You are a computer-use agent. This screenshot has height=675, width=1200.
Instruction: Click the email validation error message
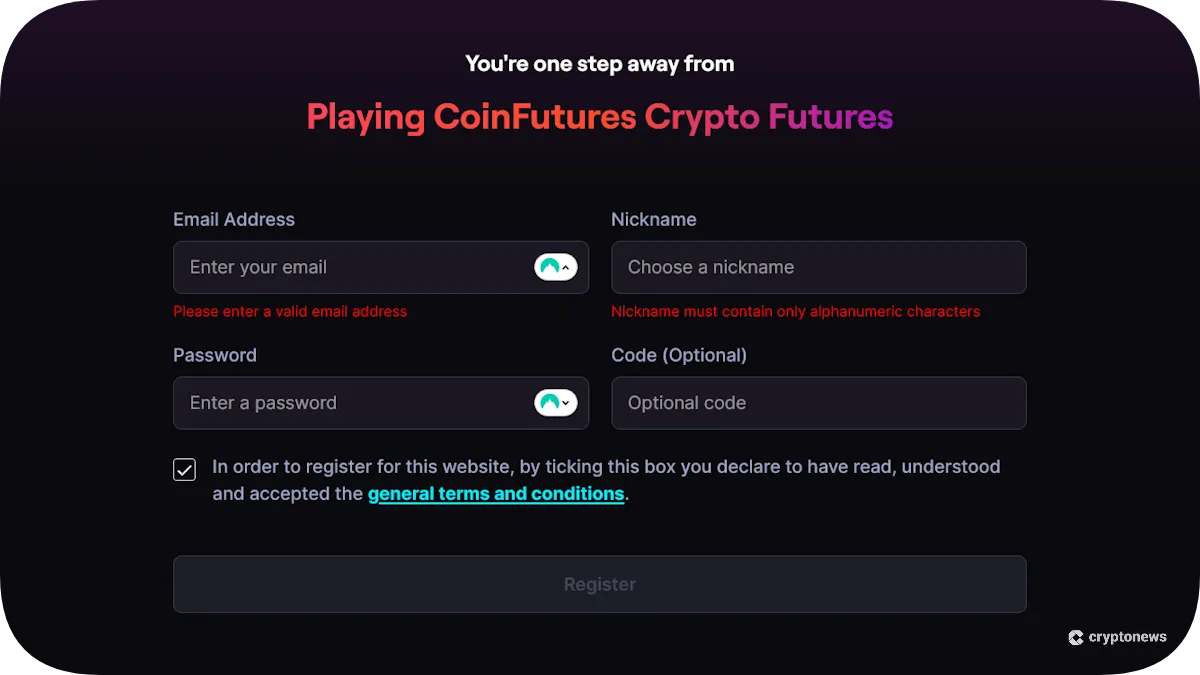click(x=290, y=311)
